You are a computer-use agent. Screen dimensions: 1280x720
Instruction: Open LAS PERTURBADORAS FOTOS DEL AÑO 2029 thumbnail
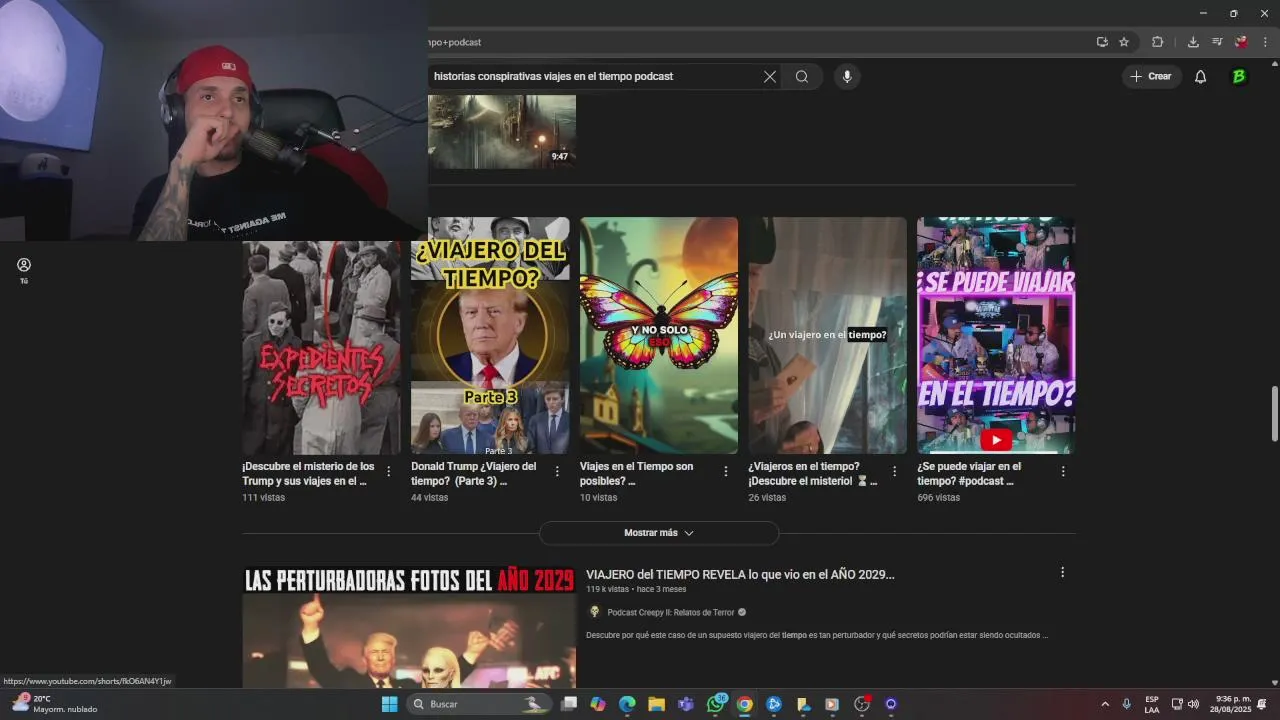click(409, 627)
